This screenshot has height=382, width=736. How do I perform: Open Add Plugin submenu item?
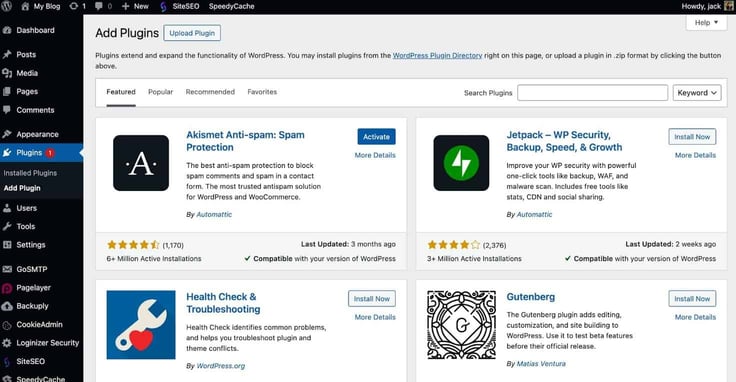click(x=22, y=188)
